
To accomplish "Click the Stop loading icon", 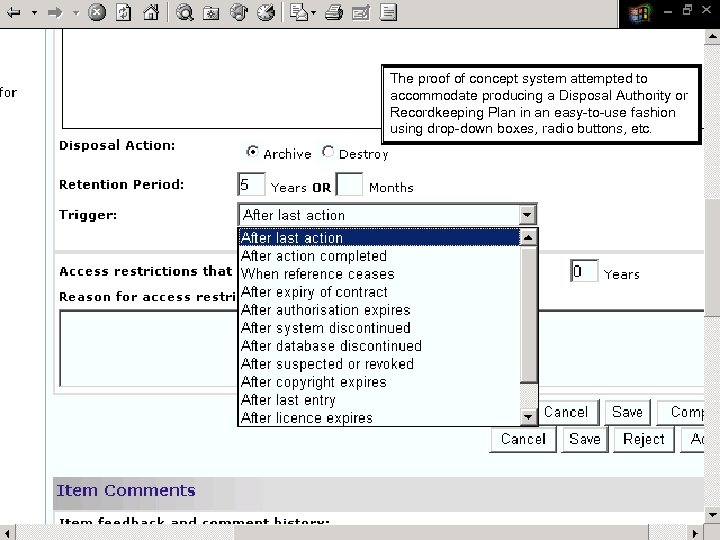I will point(96,12).
